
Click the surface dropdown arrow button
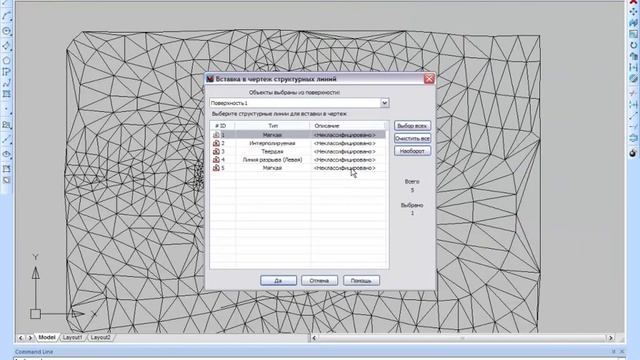coord(384,103)
